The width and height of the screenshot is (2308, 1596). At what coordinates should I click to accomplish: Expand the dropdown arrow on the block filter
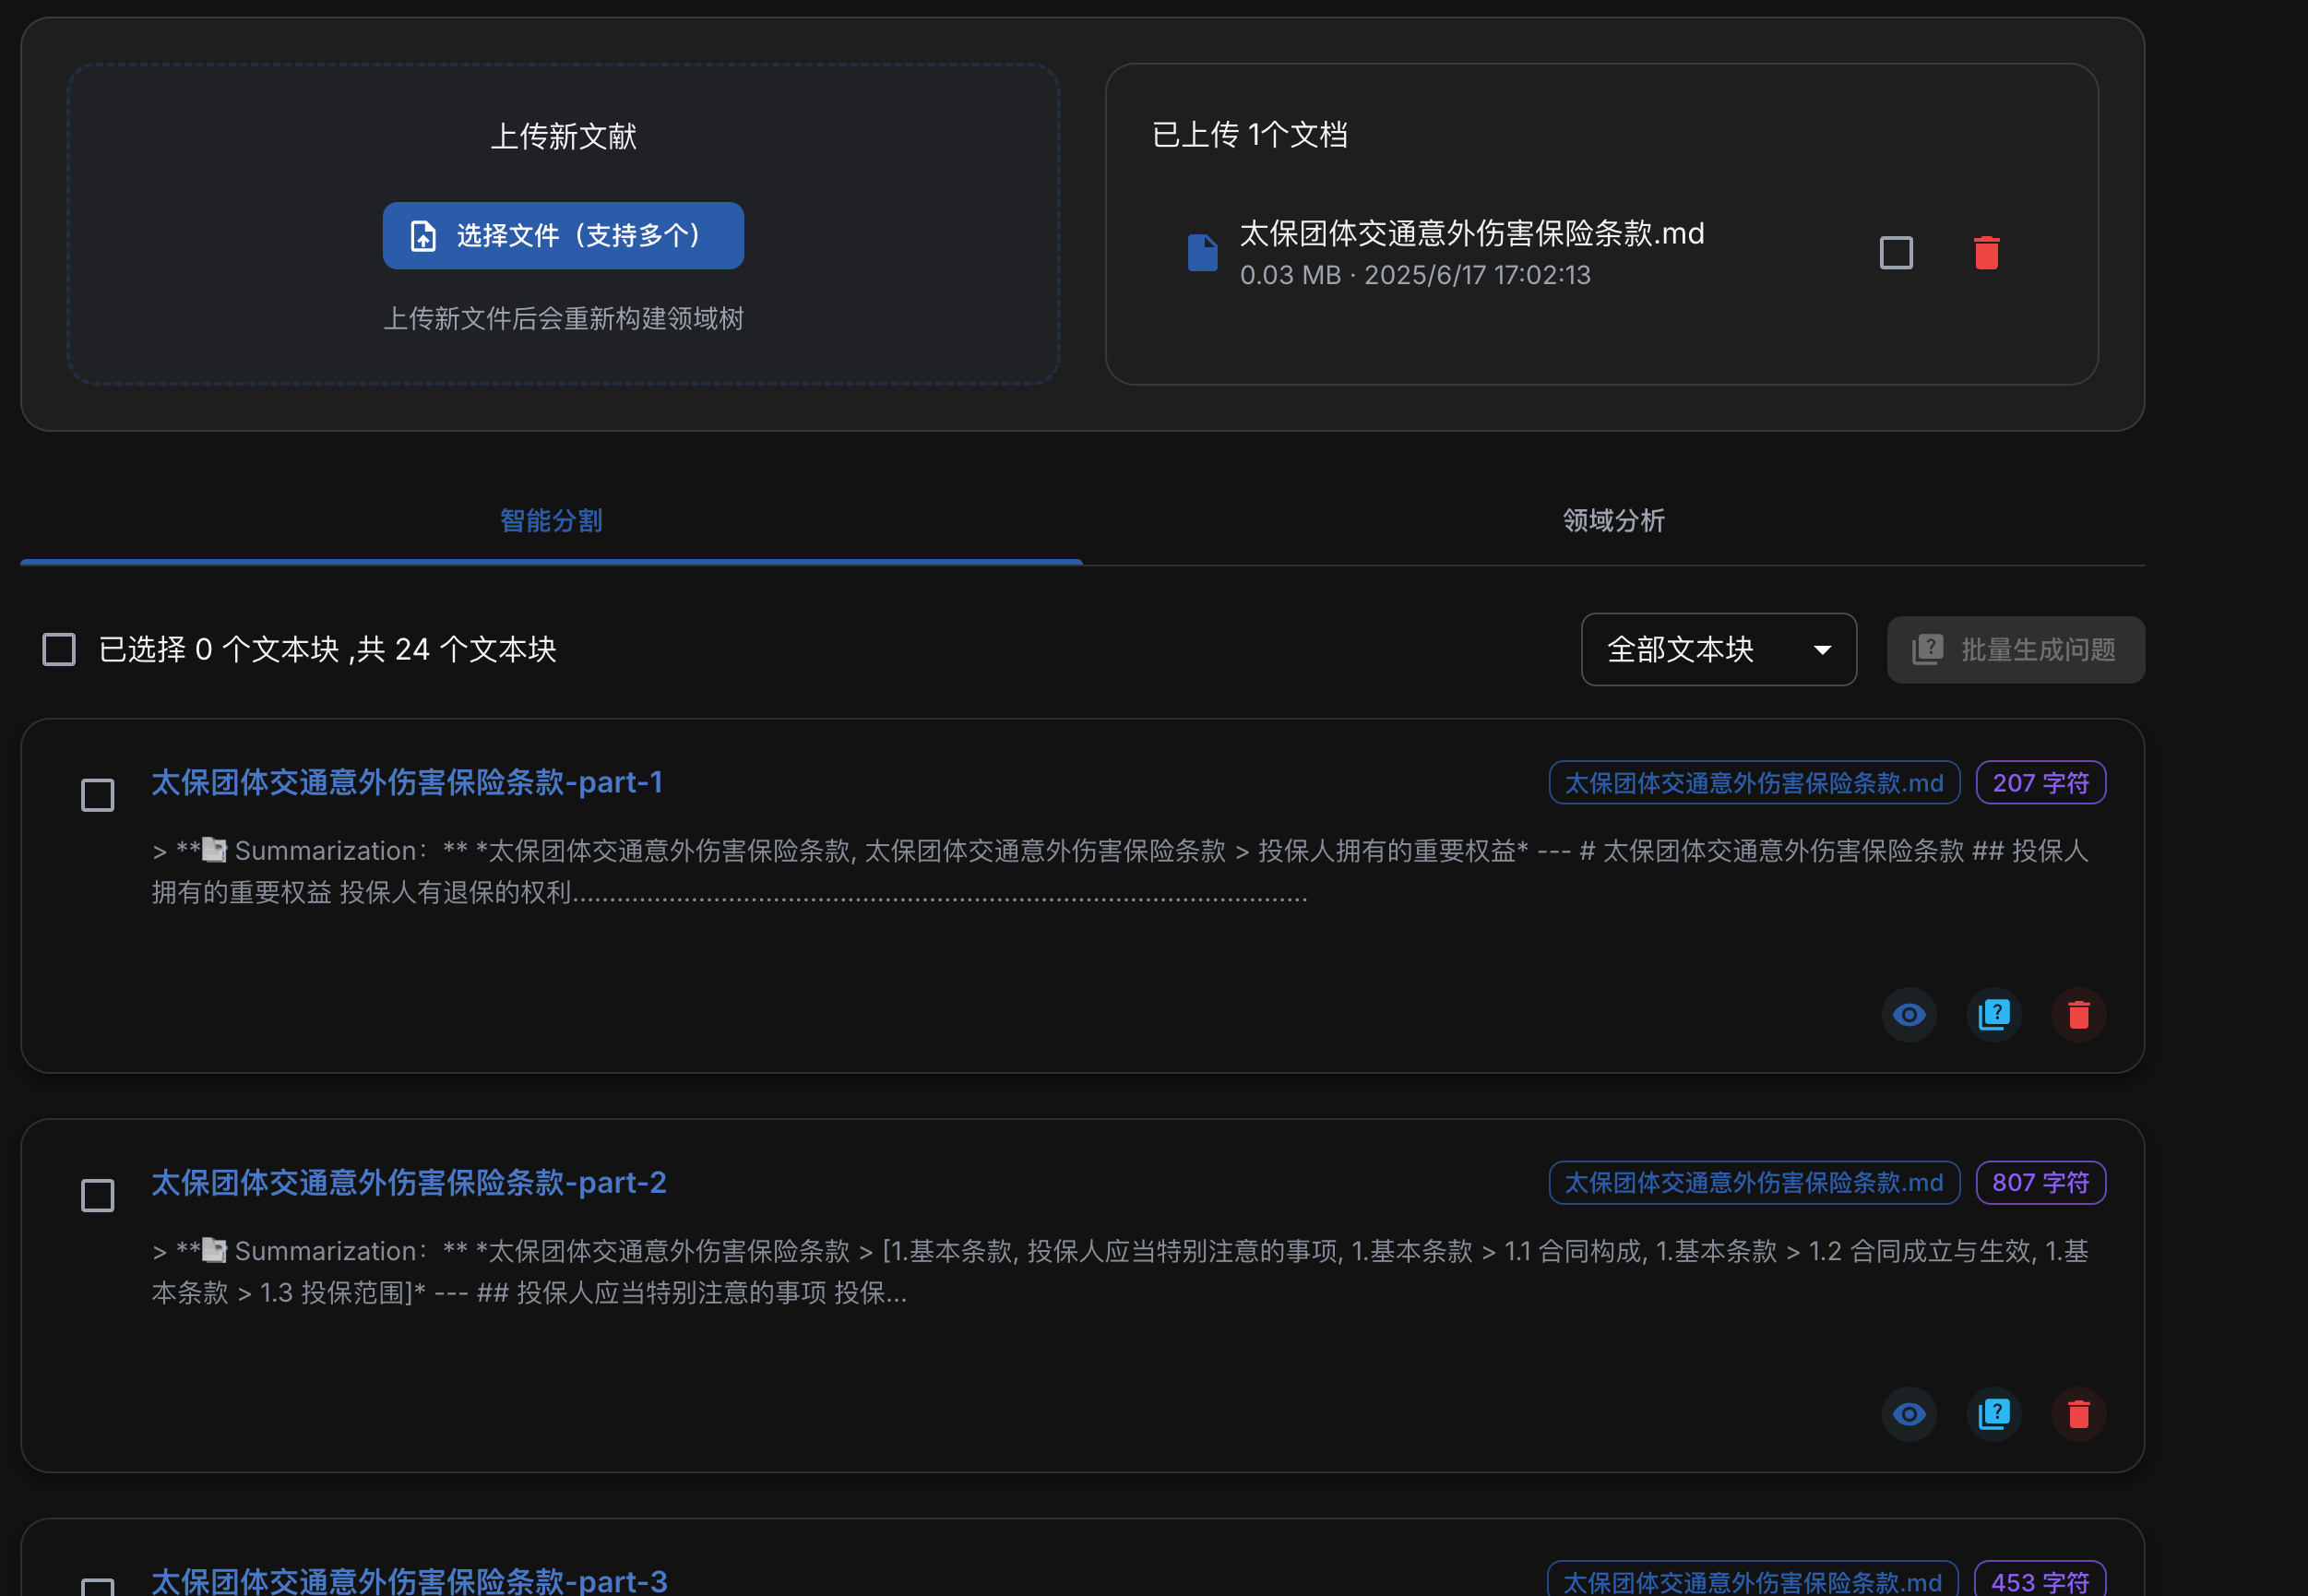pos(1822,649)
